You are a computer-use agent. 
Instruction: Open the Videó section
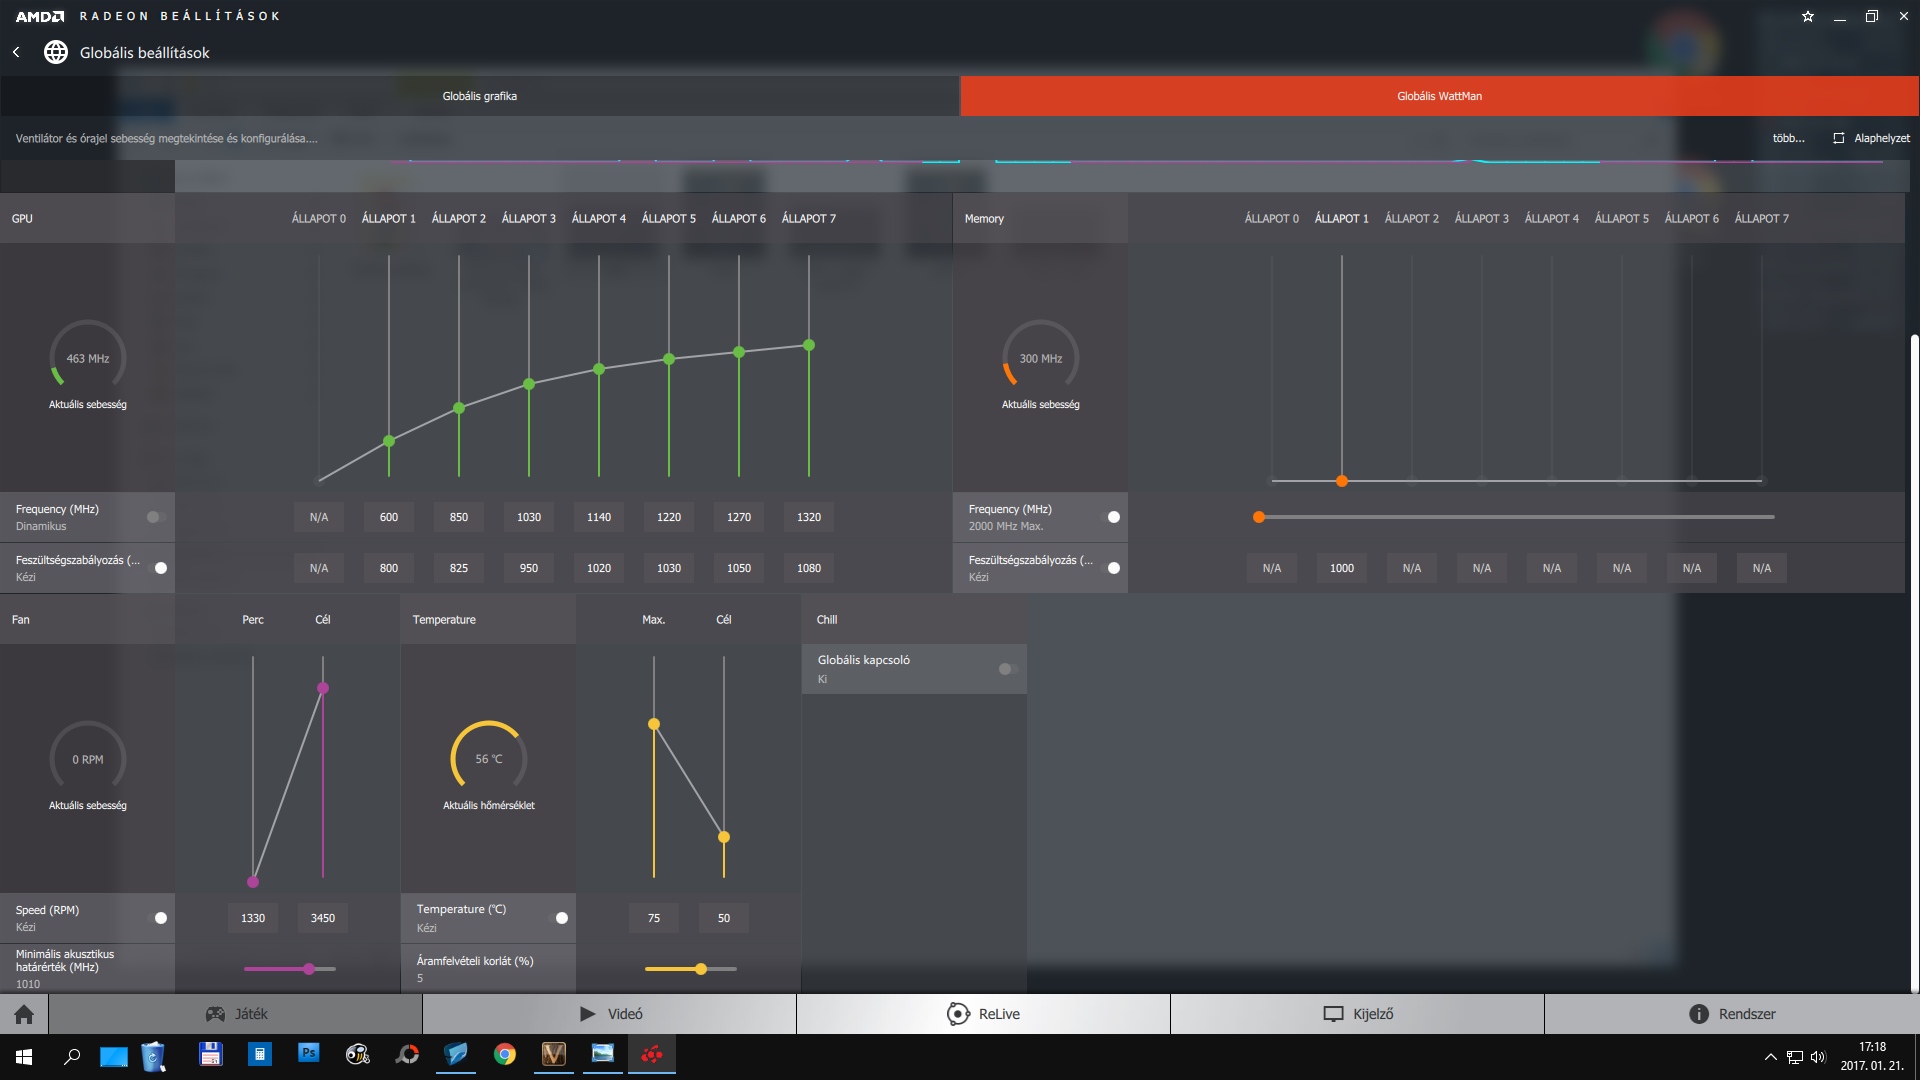610,1014
